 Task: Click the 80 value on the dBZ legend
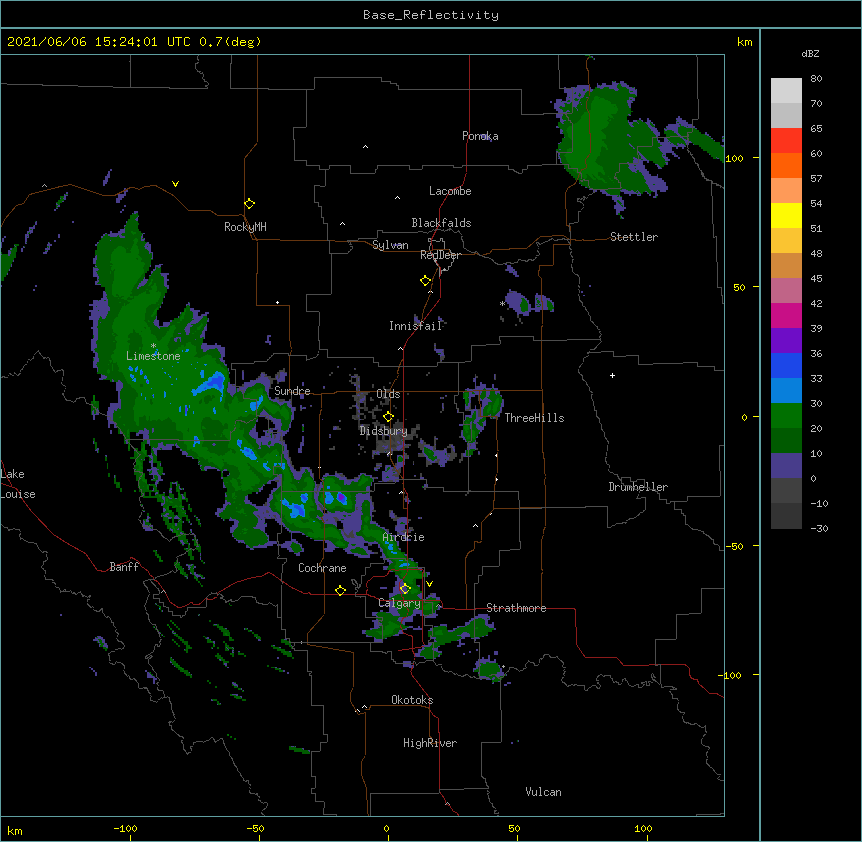[x=816, y=79]
